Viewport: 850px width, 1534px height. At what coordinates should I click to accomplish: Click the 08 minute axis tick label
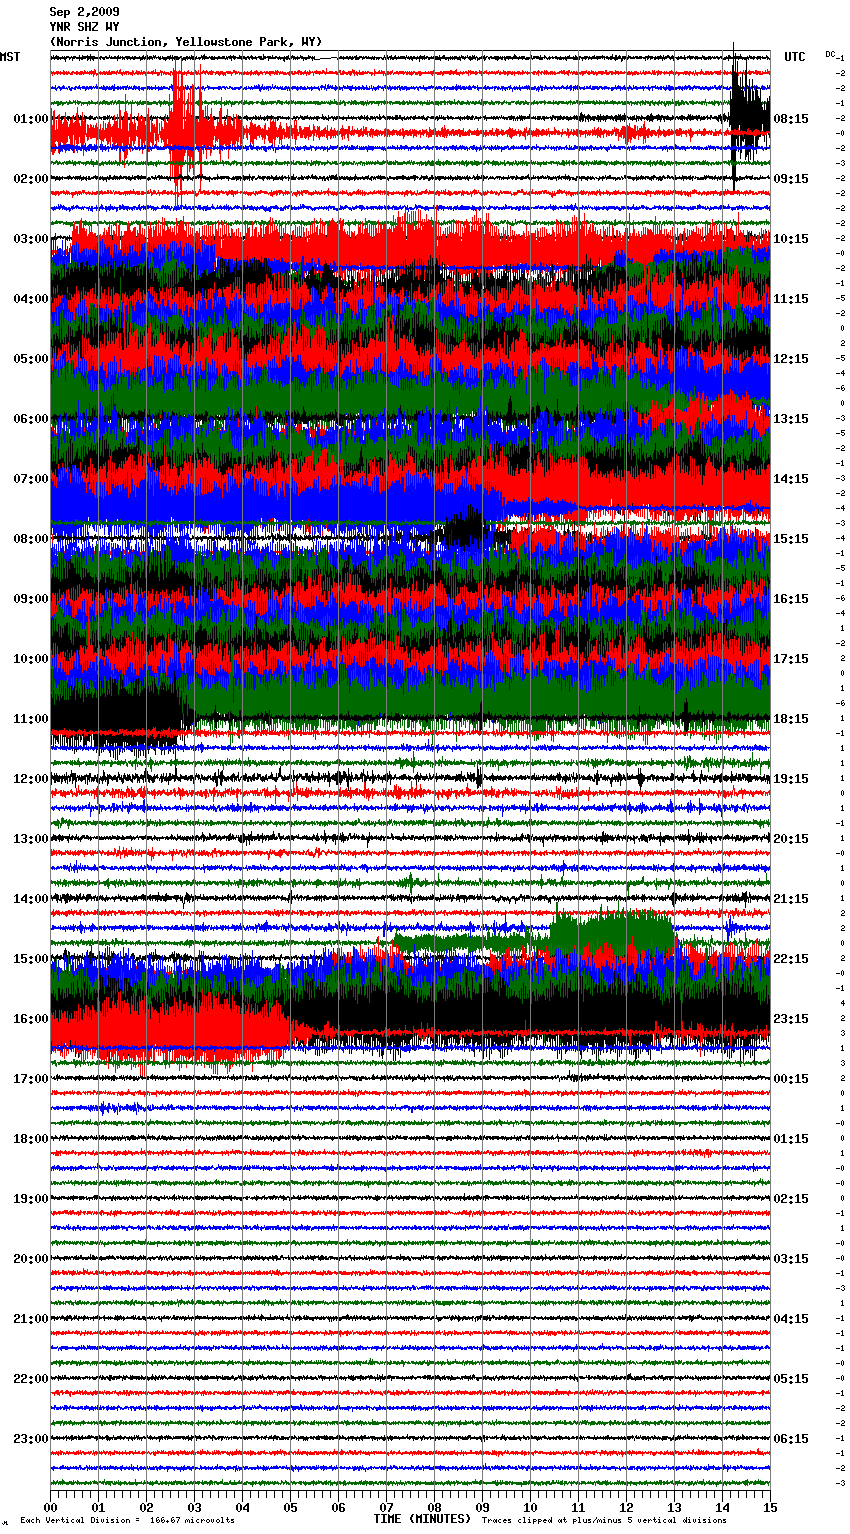coord(435,1507)
